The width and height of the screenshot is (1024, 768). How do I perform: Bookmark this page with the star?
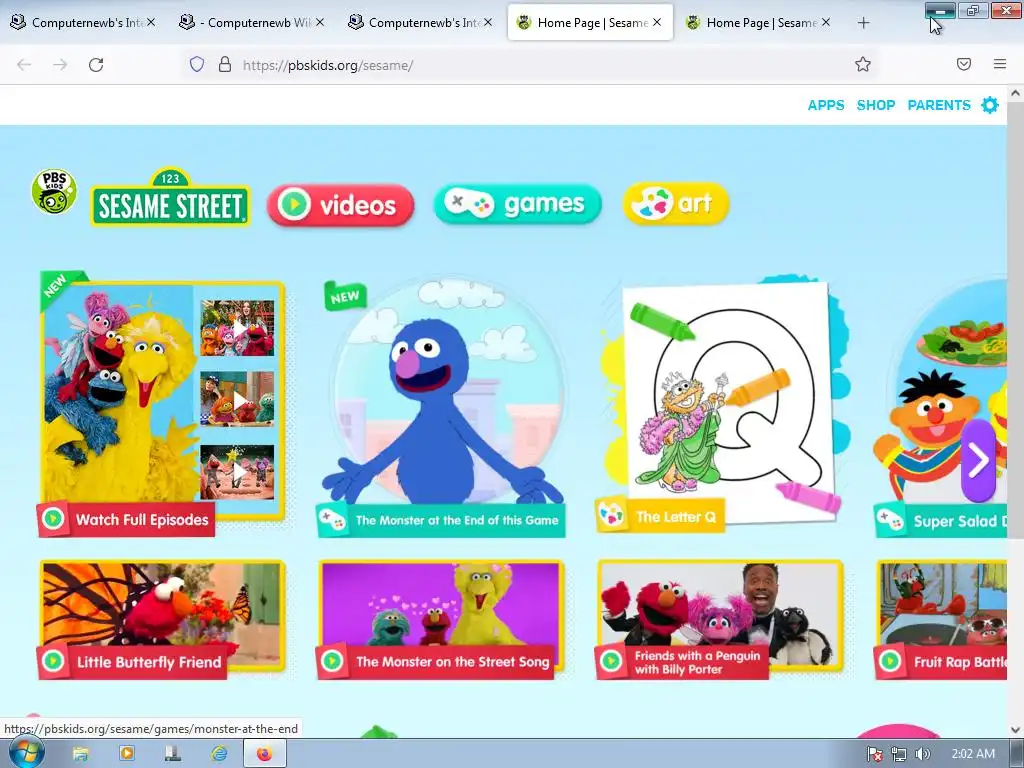(x=863, y=64)
